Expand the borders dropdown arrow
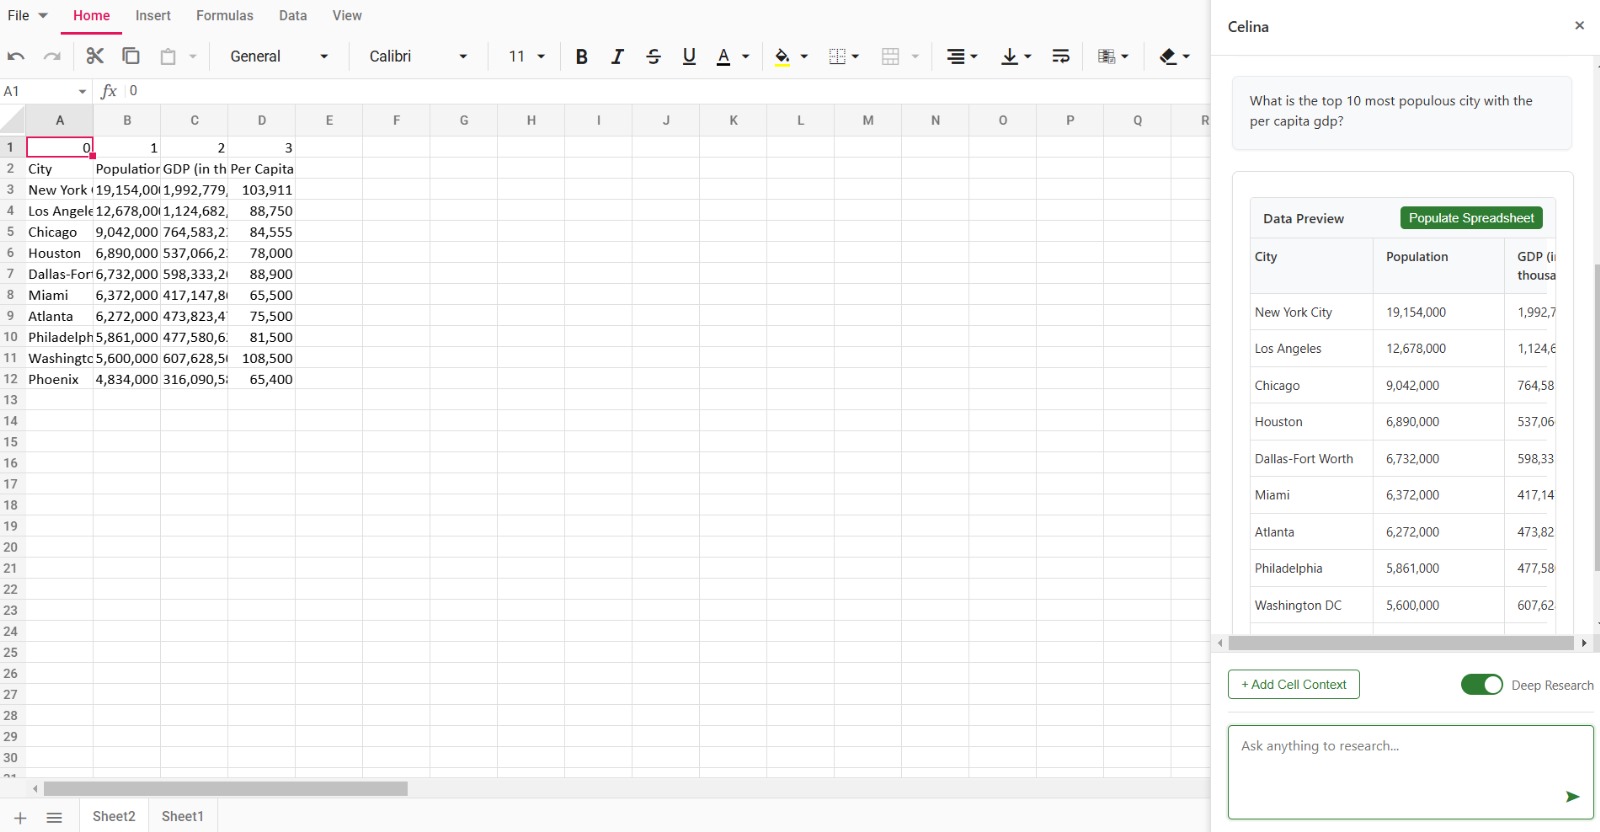Screen dimensions: 1600x832 [x=855, y=57]
